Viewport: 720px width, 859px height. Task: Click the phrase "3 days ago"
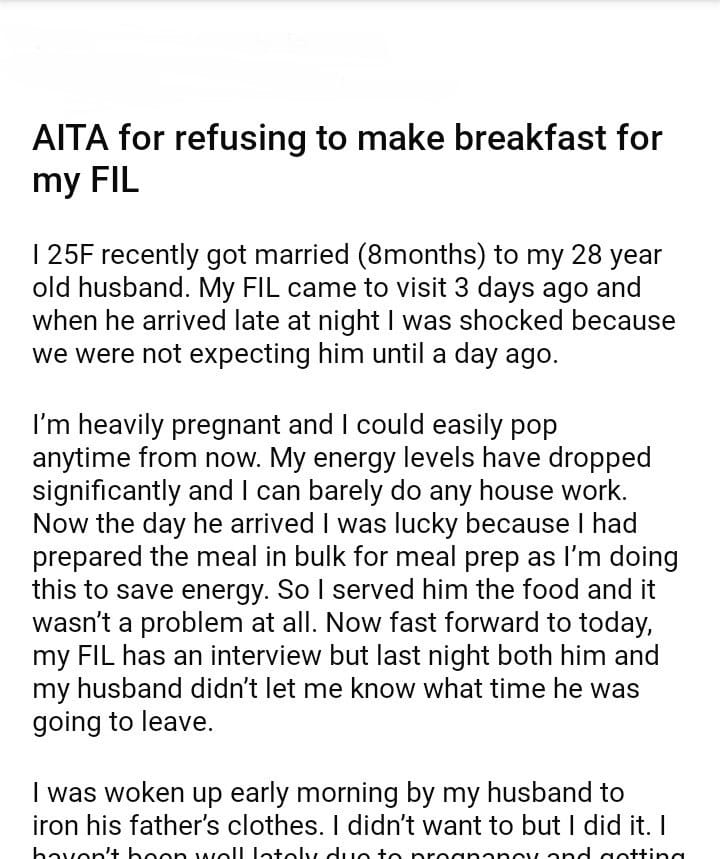[x=471, y=288]
